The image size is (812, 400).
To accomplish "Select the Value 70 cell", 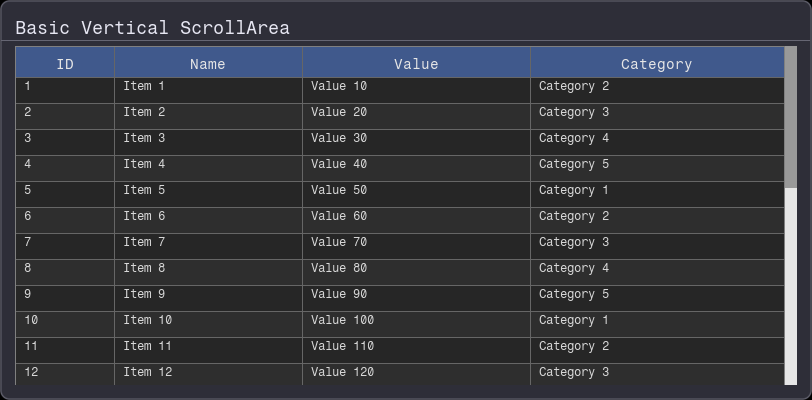I will (416, 243).
